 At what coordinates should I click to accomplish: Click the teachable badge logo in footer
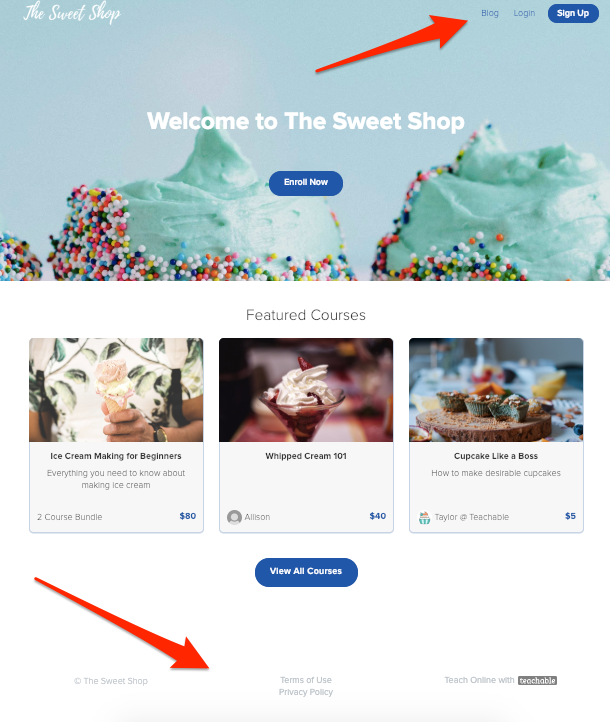click(537, 680)
